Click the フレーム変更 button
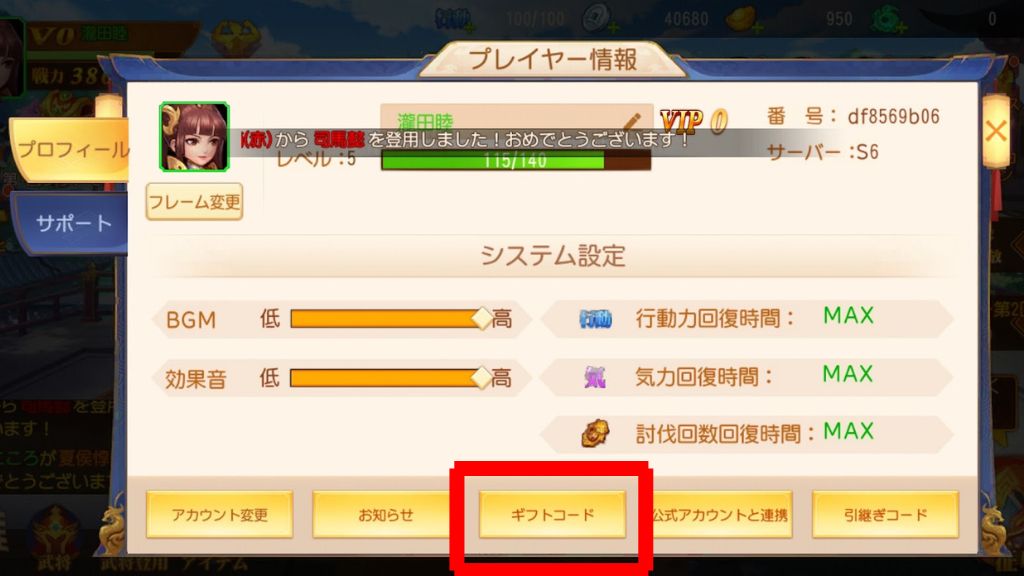Viewport: 1024px width, 576px height. pyautogui.click(x=195, y=202)
